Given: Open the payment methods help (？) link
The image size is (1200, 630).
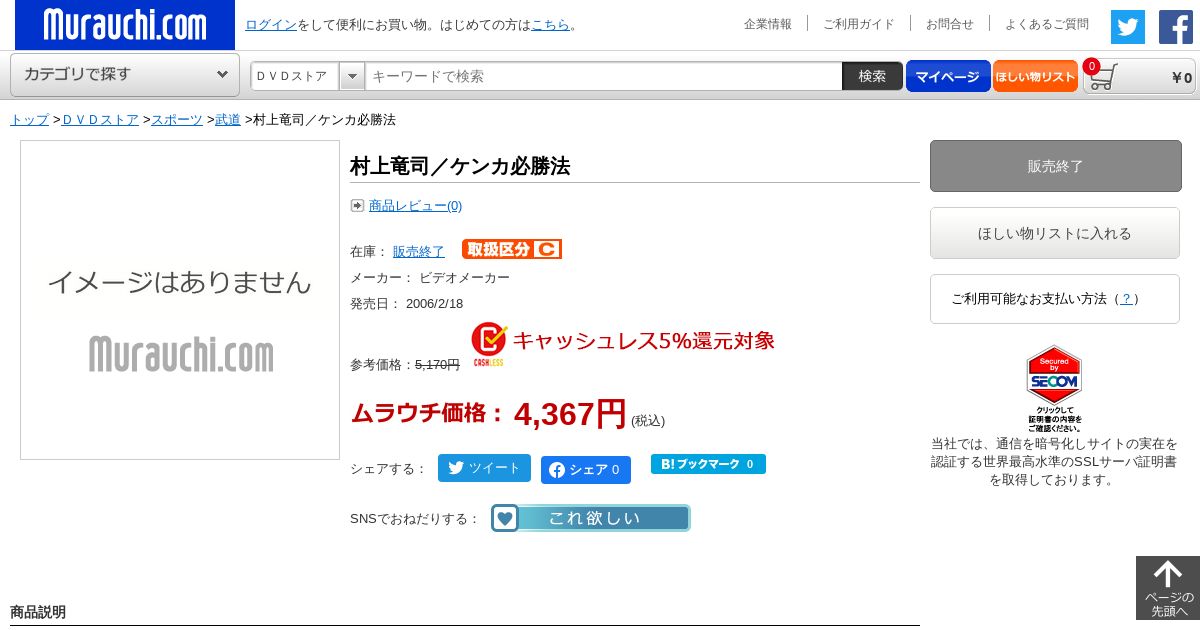Looking at the screenshot, I should [x=1126, y=298].
